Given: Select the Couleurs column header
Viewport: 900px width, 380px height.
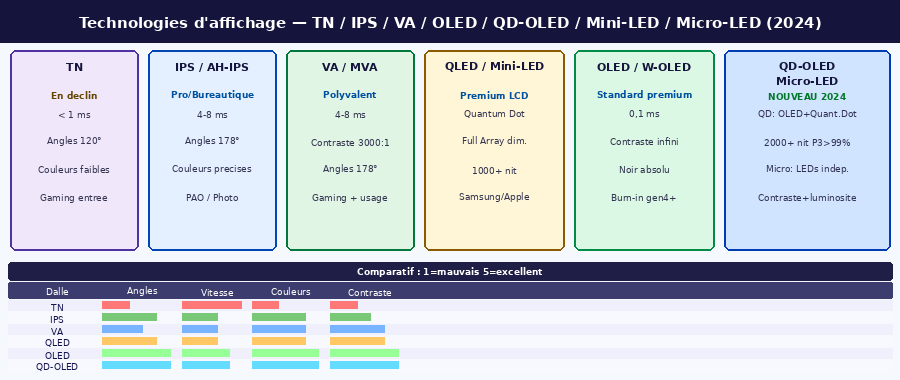Looking at the screenshot, I should point(290,292).
